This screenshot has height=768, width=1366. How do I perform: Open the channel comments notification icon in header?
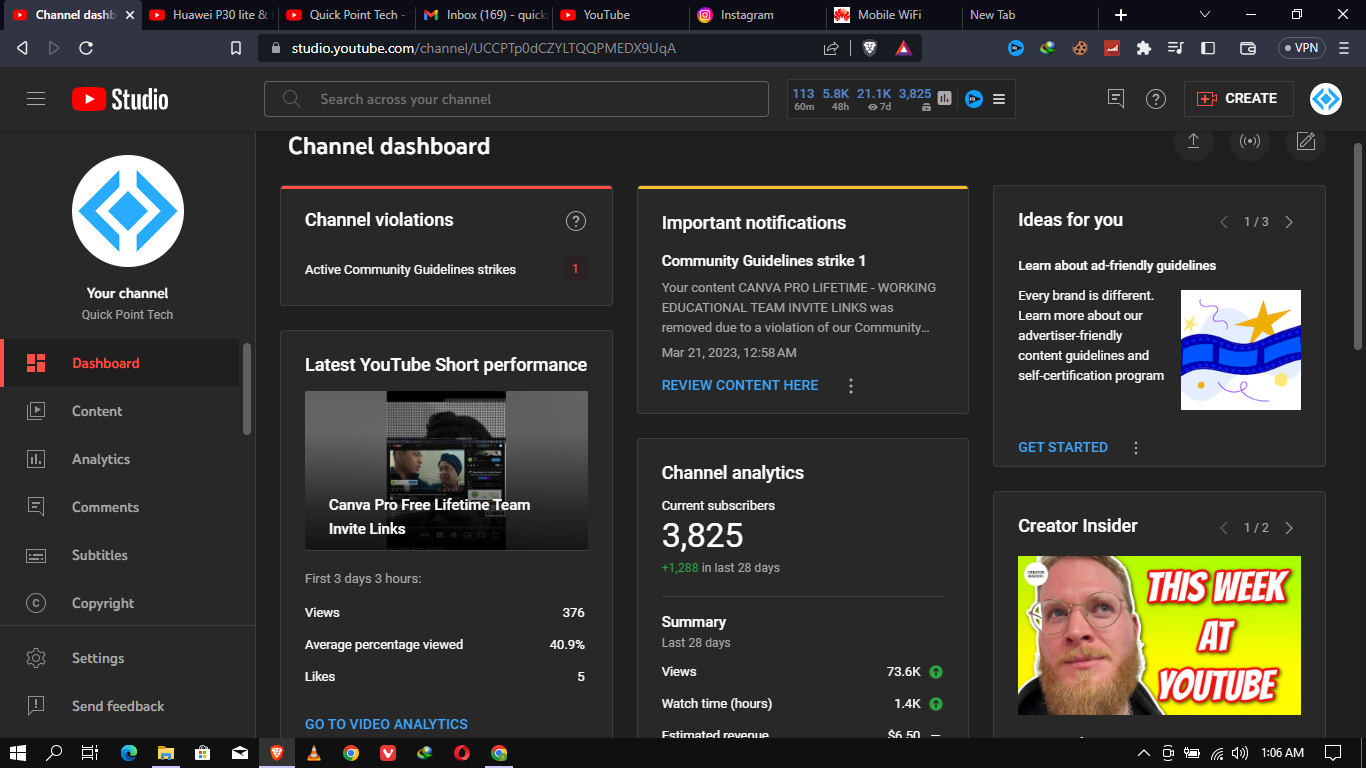(1116, 99)
